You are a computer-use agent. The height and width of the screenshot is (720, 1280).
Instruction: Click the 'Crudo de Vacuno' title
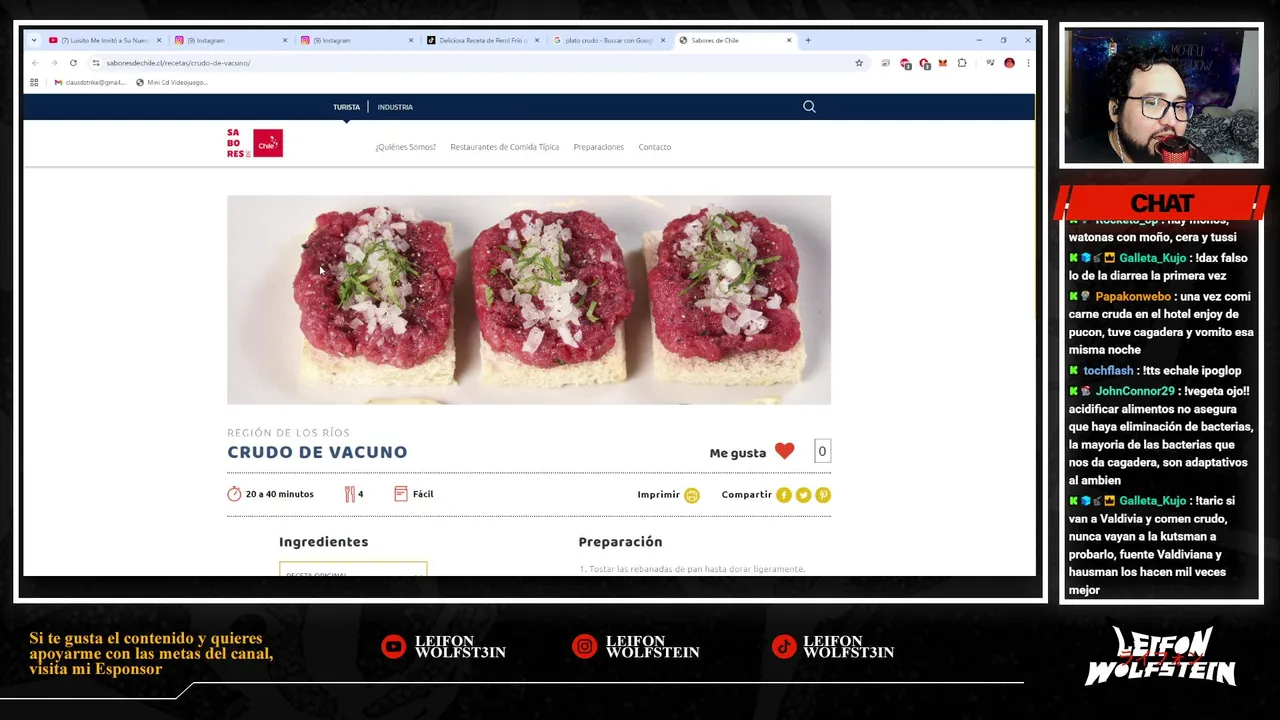tap(317, 452)
